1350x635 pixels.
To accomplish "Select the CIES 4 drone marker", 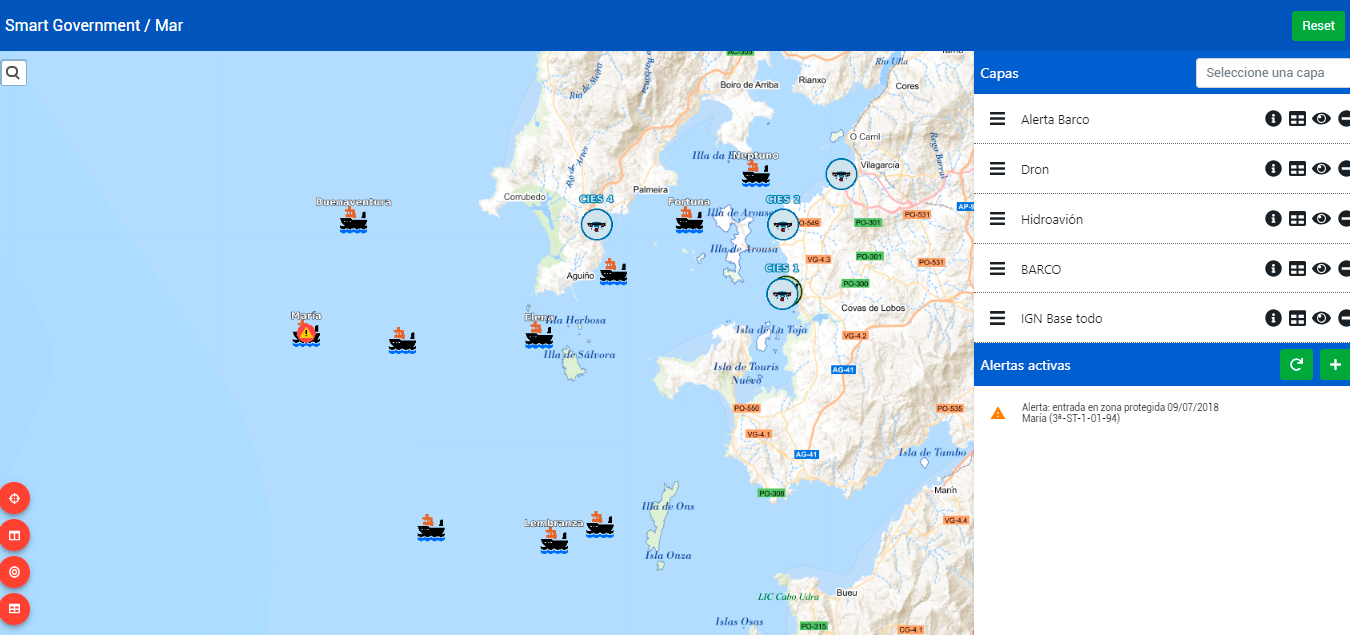I will pos(597,224).
